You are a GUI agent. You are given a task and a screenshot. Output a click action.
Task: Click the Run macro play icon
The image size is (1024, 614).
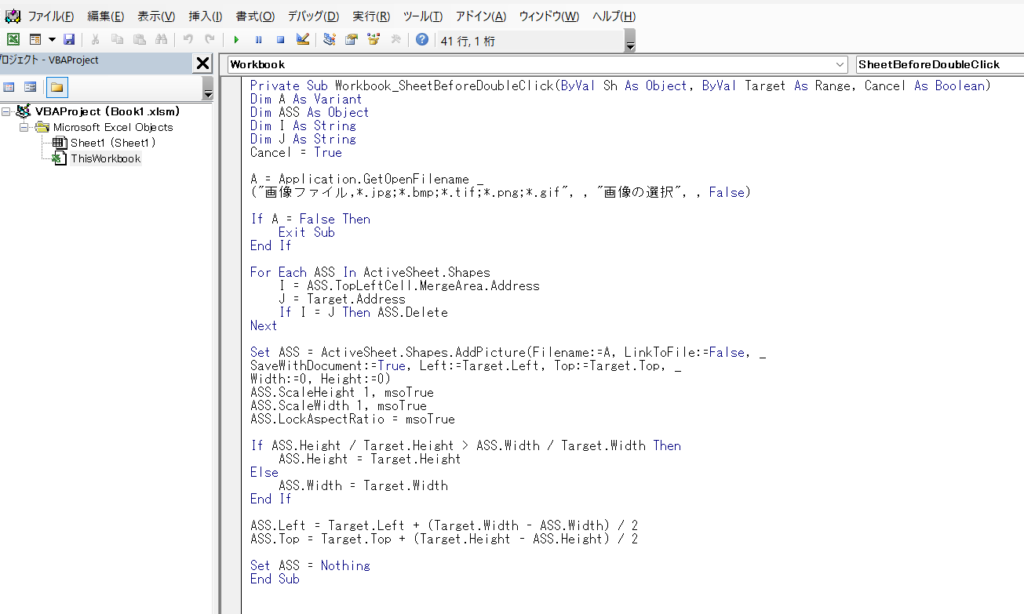(236, 39)
